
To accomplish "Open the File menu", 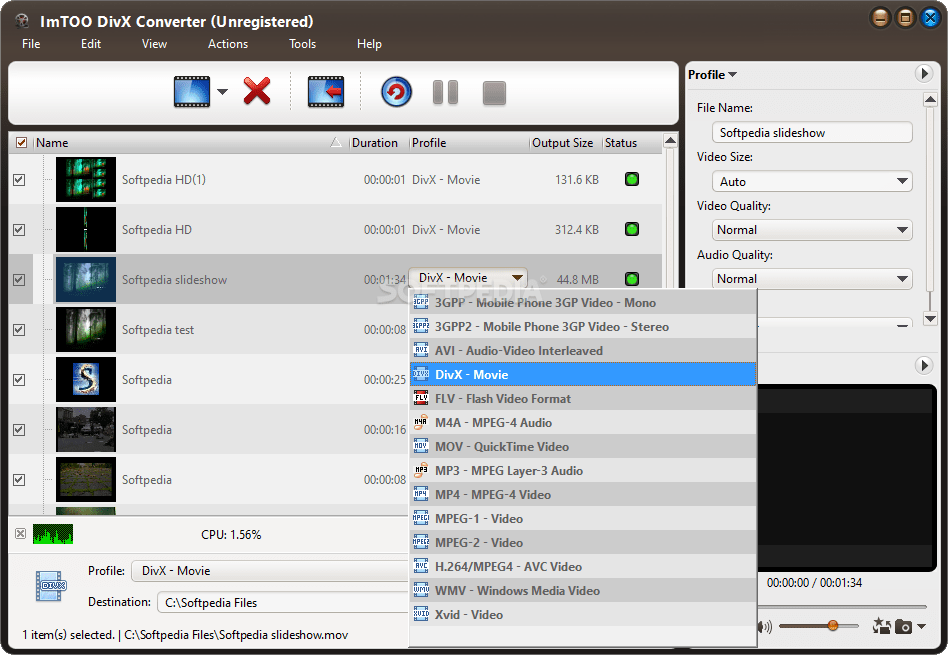I will click(x=31, y=44).
